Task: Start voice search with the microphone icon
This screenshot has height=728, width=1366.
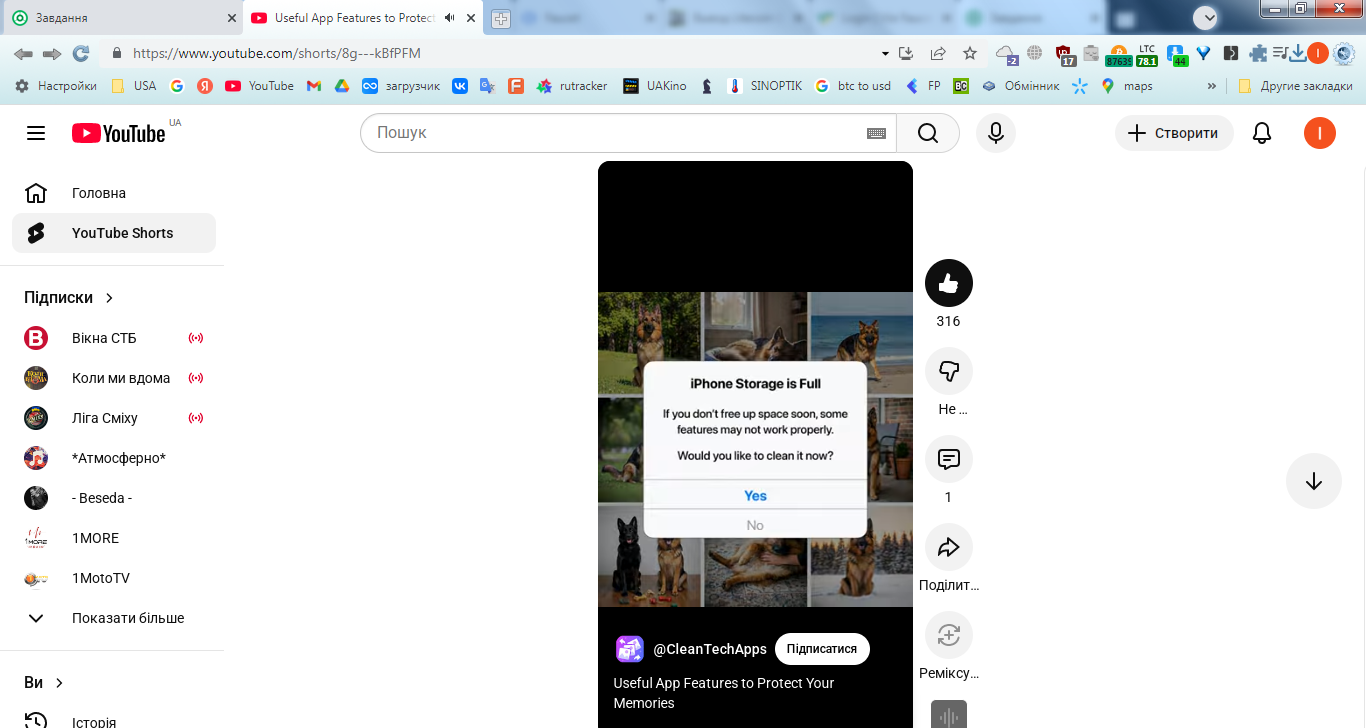Action: [996, 133]
